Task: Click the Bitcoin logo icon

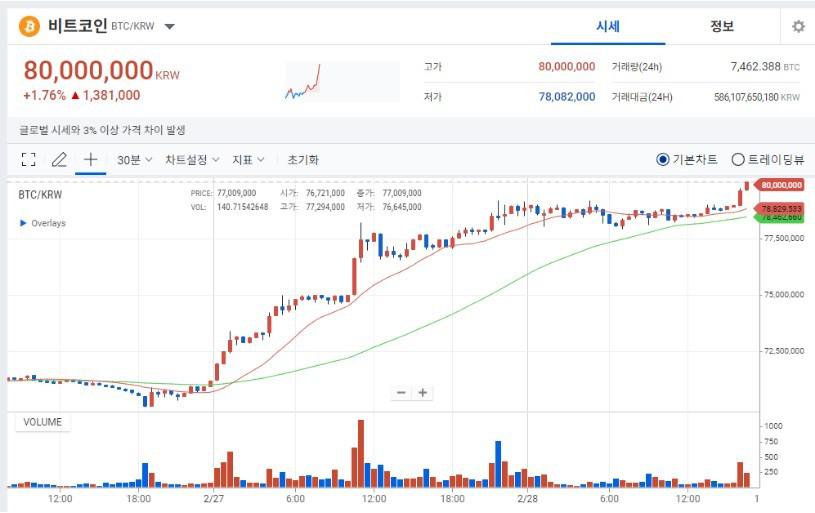Action: pos(29,27)
